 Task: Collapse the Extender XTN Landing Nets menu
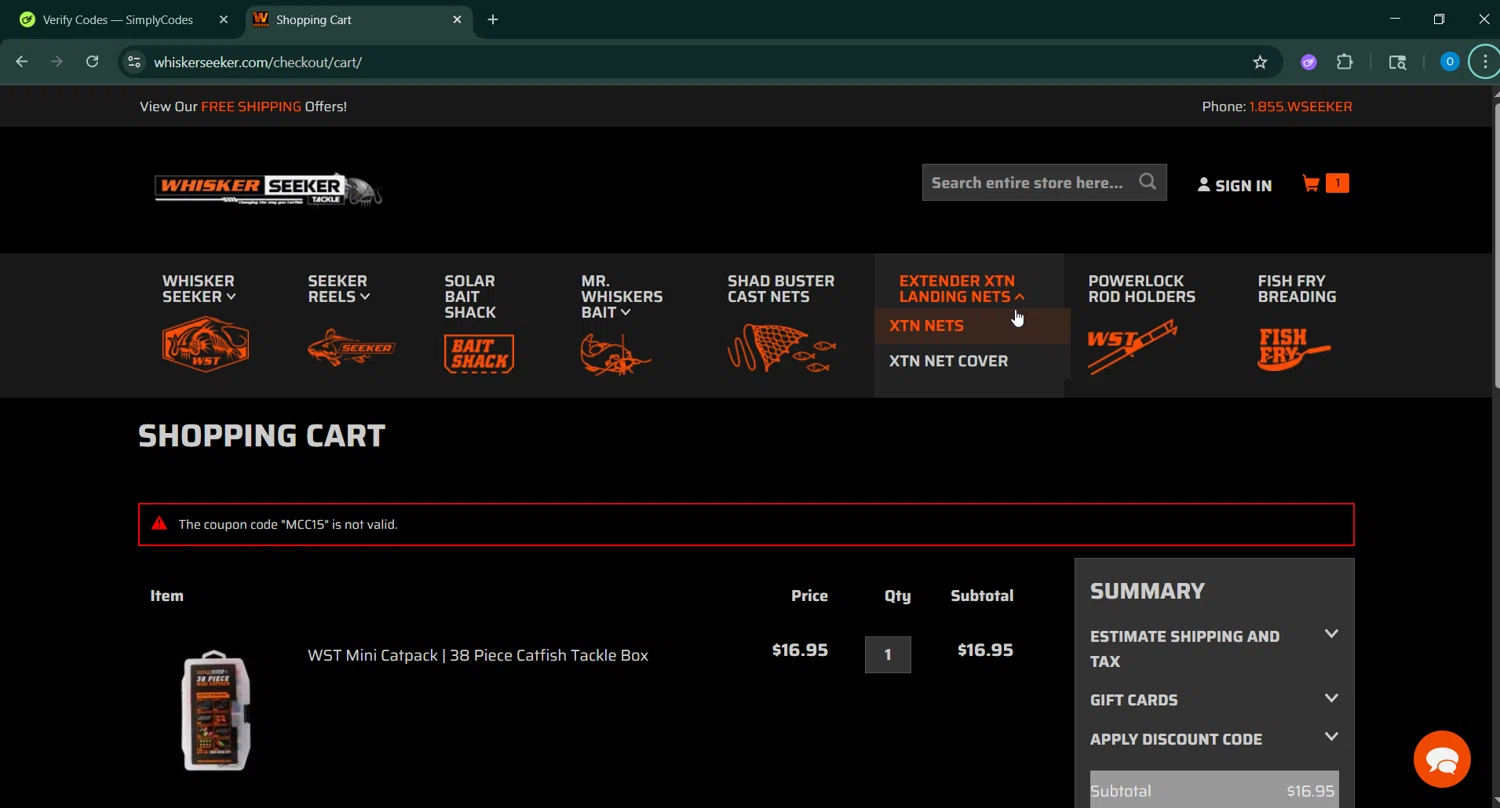[x=962, y=288]
